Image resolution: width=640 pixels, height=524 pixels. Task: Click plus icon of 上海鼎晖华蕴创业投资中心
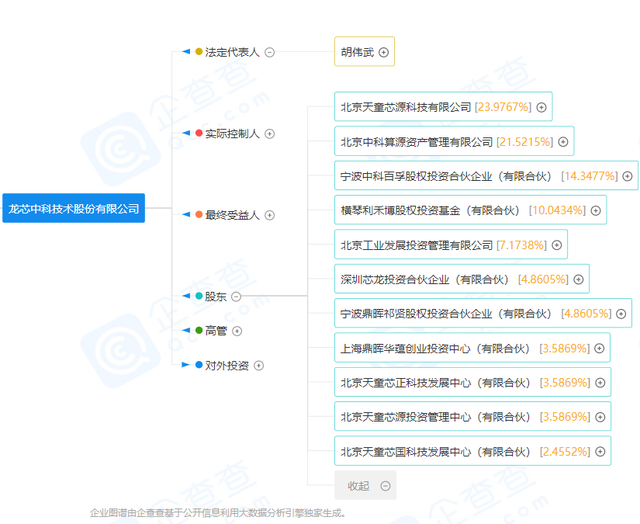[x=599, y=348]
